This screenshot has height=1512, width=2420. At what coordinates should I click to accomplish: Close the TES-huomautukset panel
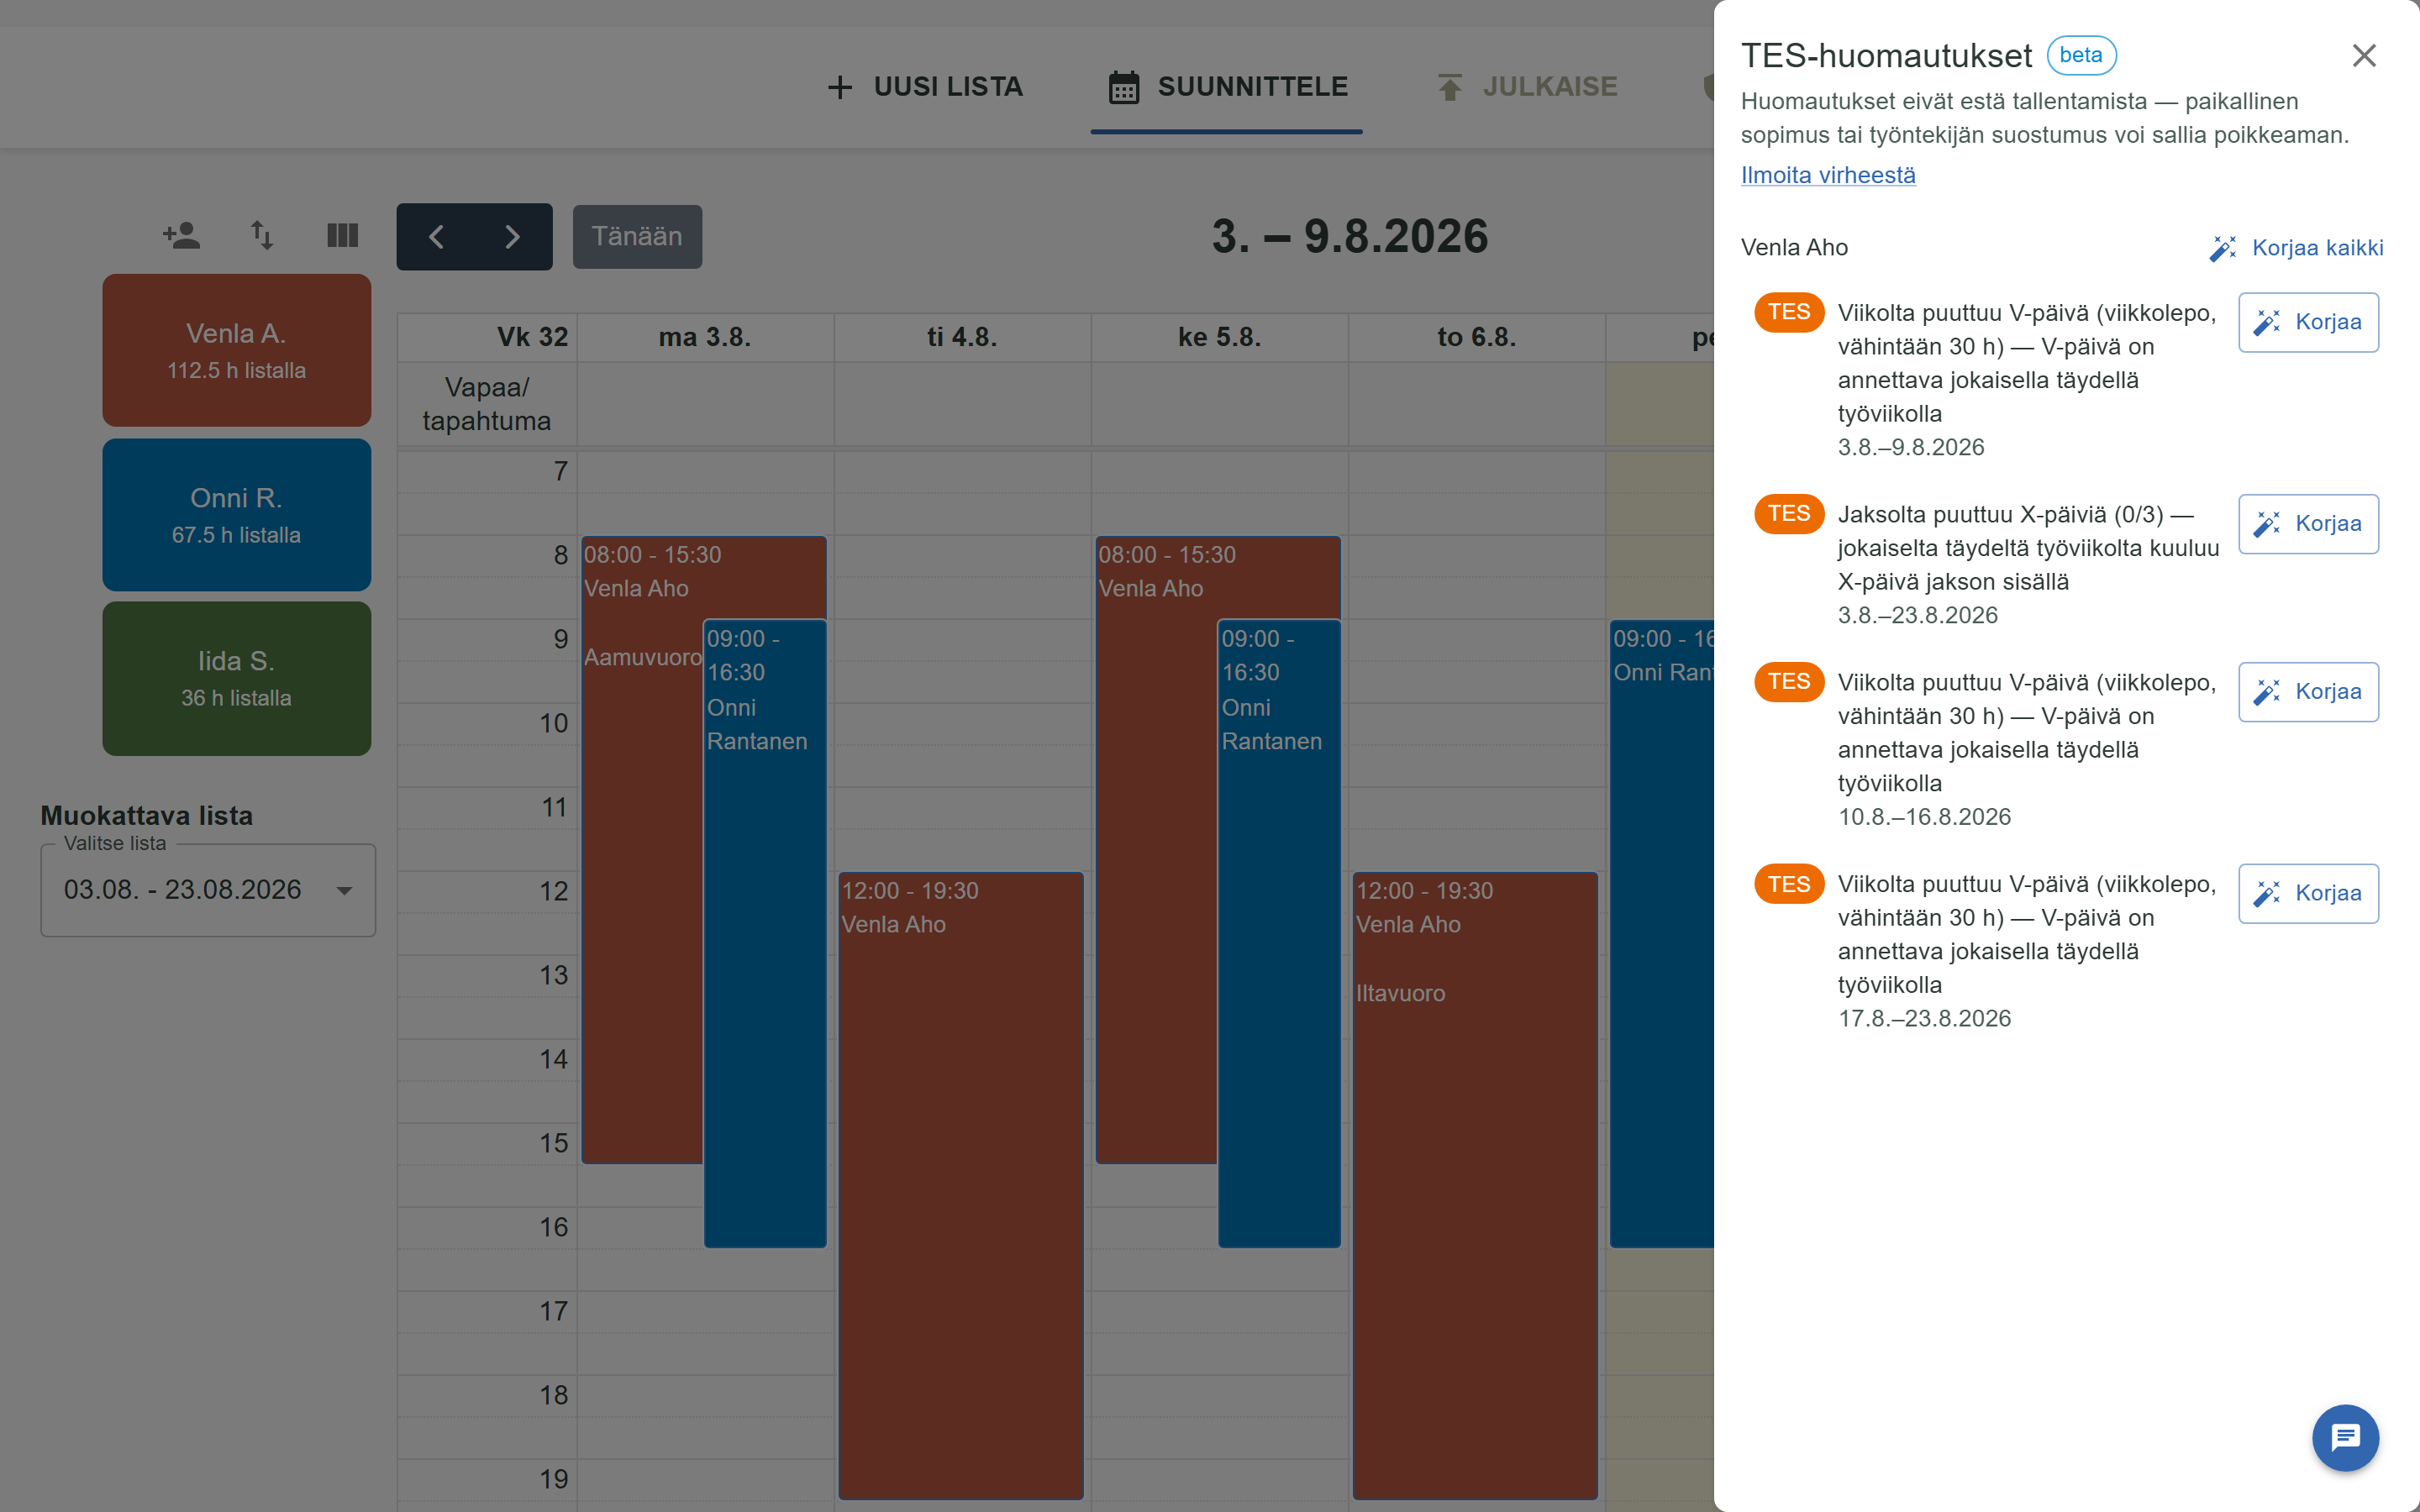2364,56
